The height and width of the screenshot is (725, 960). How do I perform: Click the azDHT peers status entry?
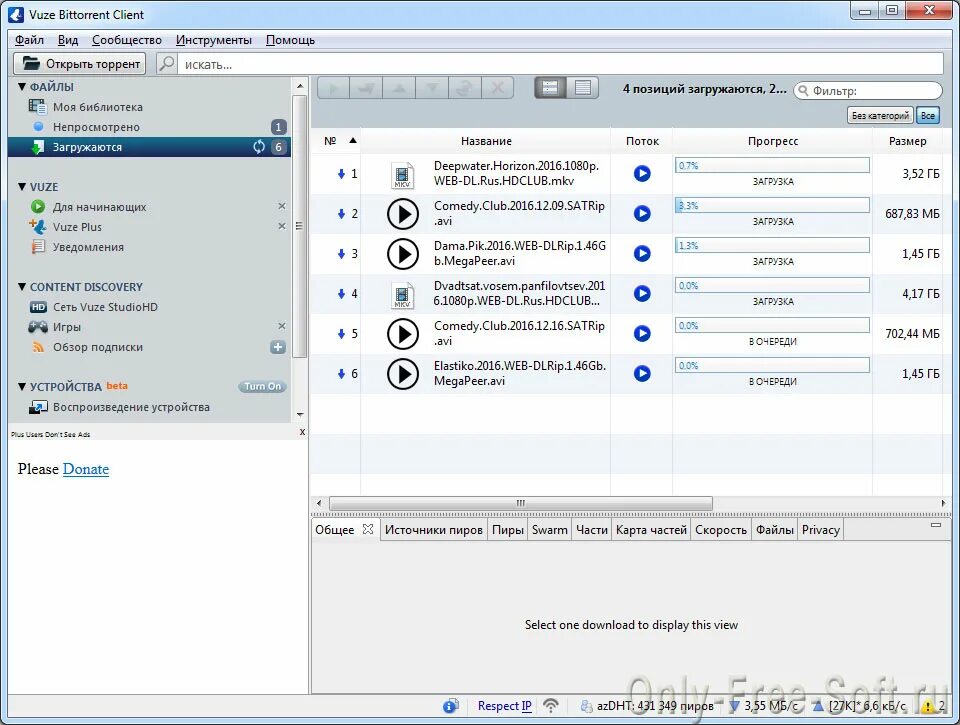click(647, 706)
